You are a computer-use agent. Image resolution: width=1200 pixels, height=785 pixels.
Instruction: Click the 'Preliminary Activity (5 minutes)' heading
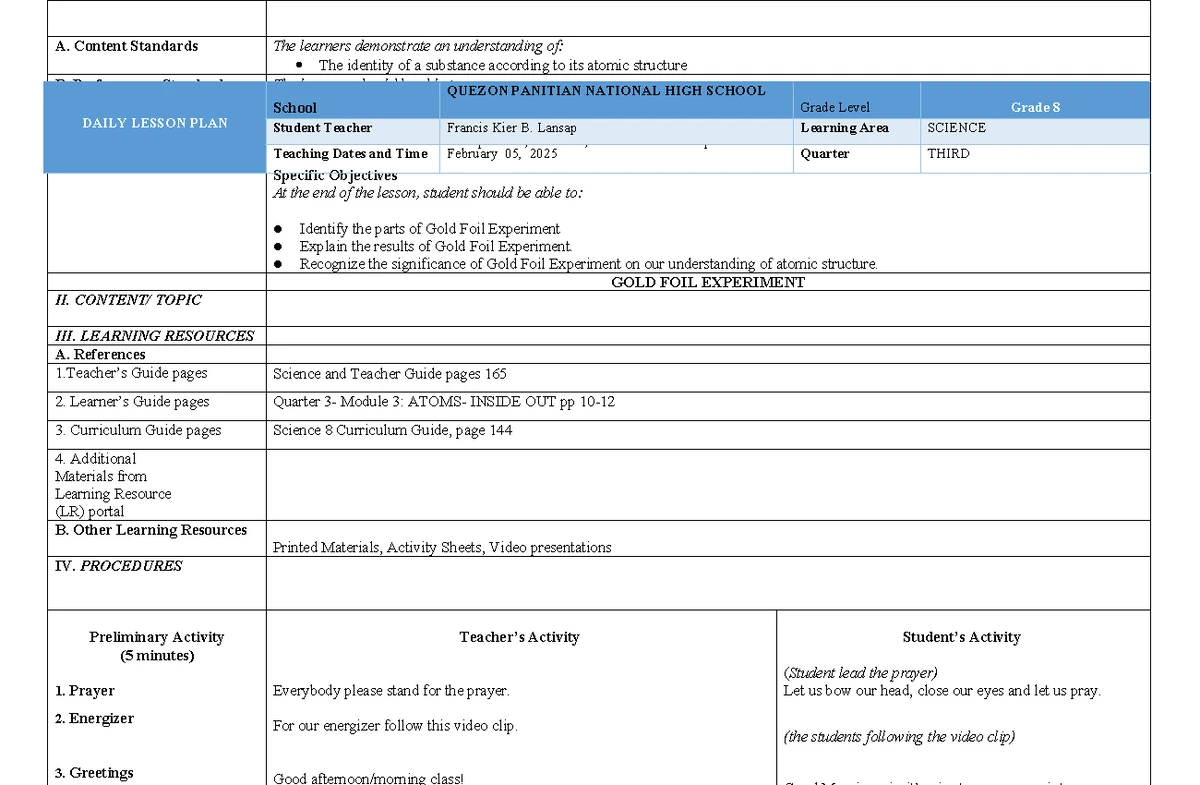tap(156, 646)
